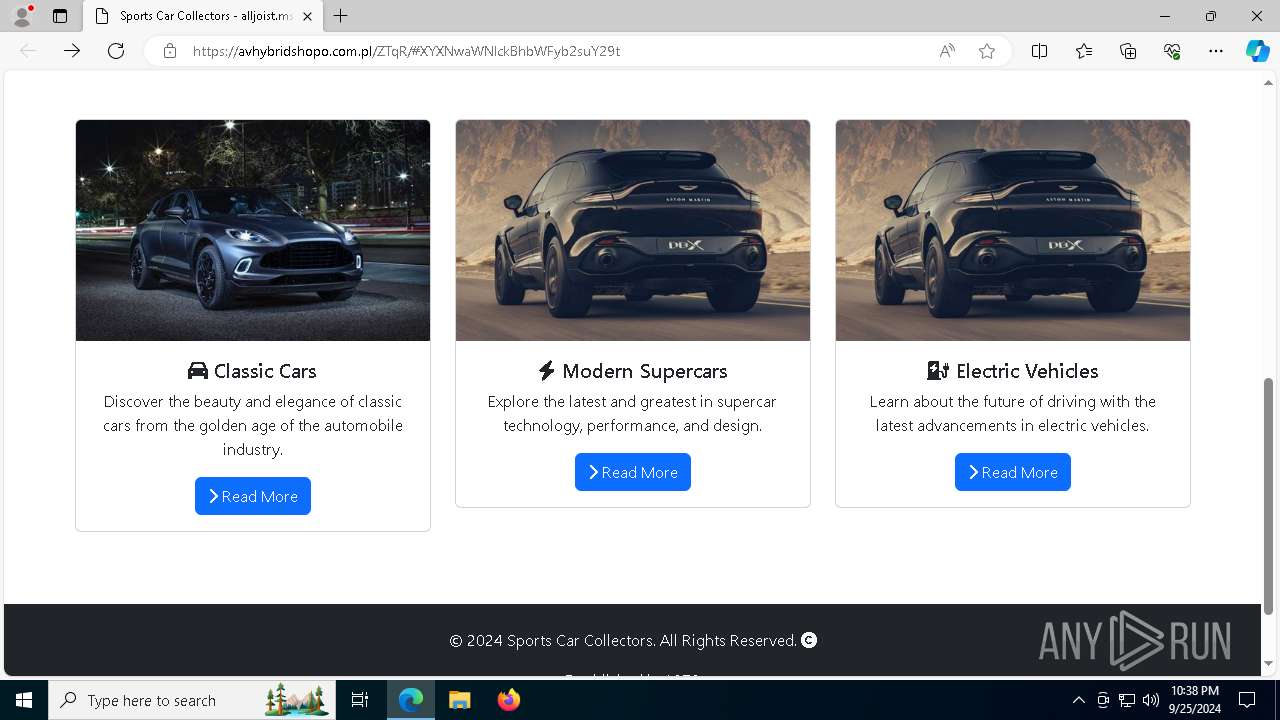Click the copyright circle icon in footer
This screenshot has height=720, width=1280.
(x=809, y=640)
